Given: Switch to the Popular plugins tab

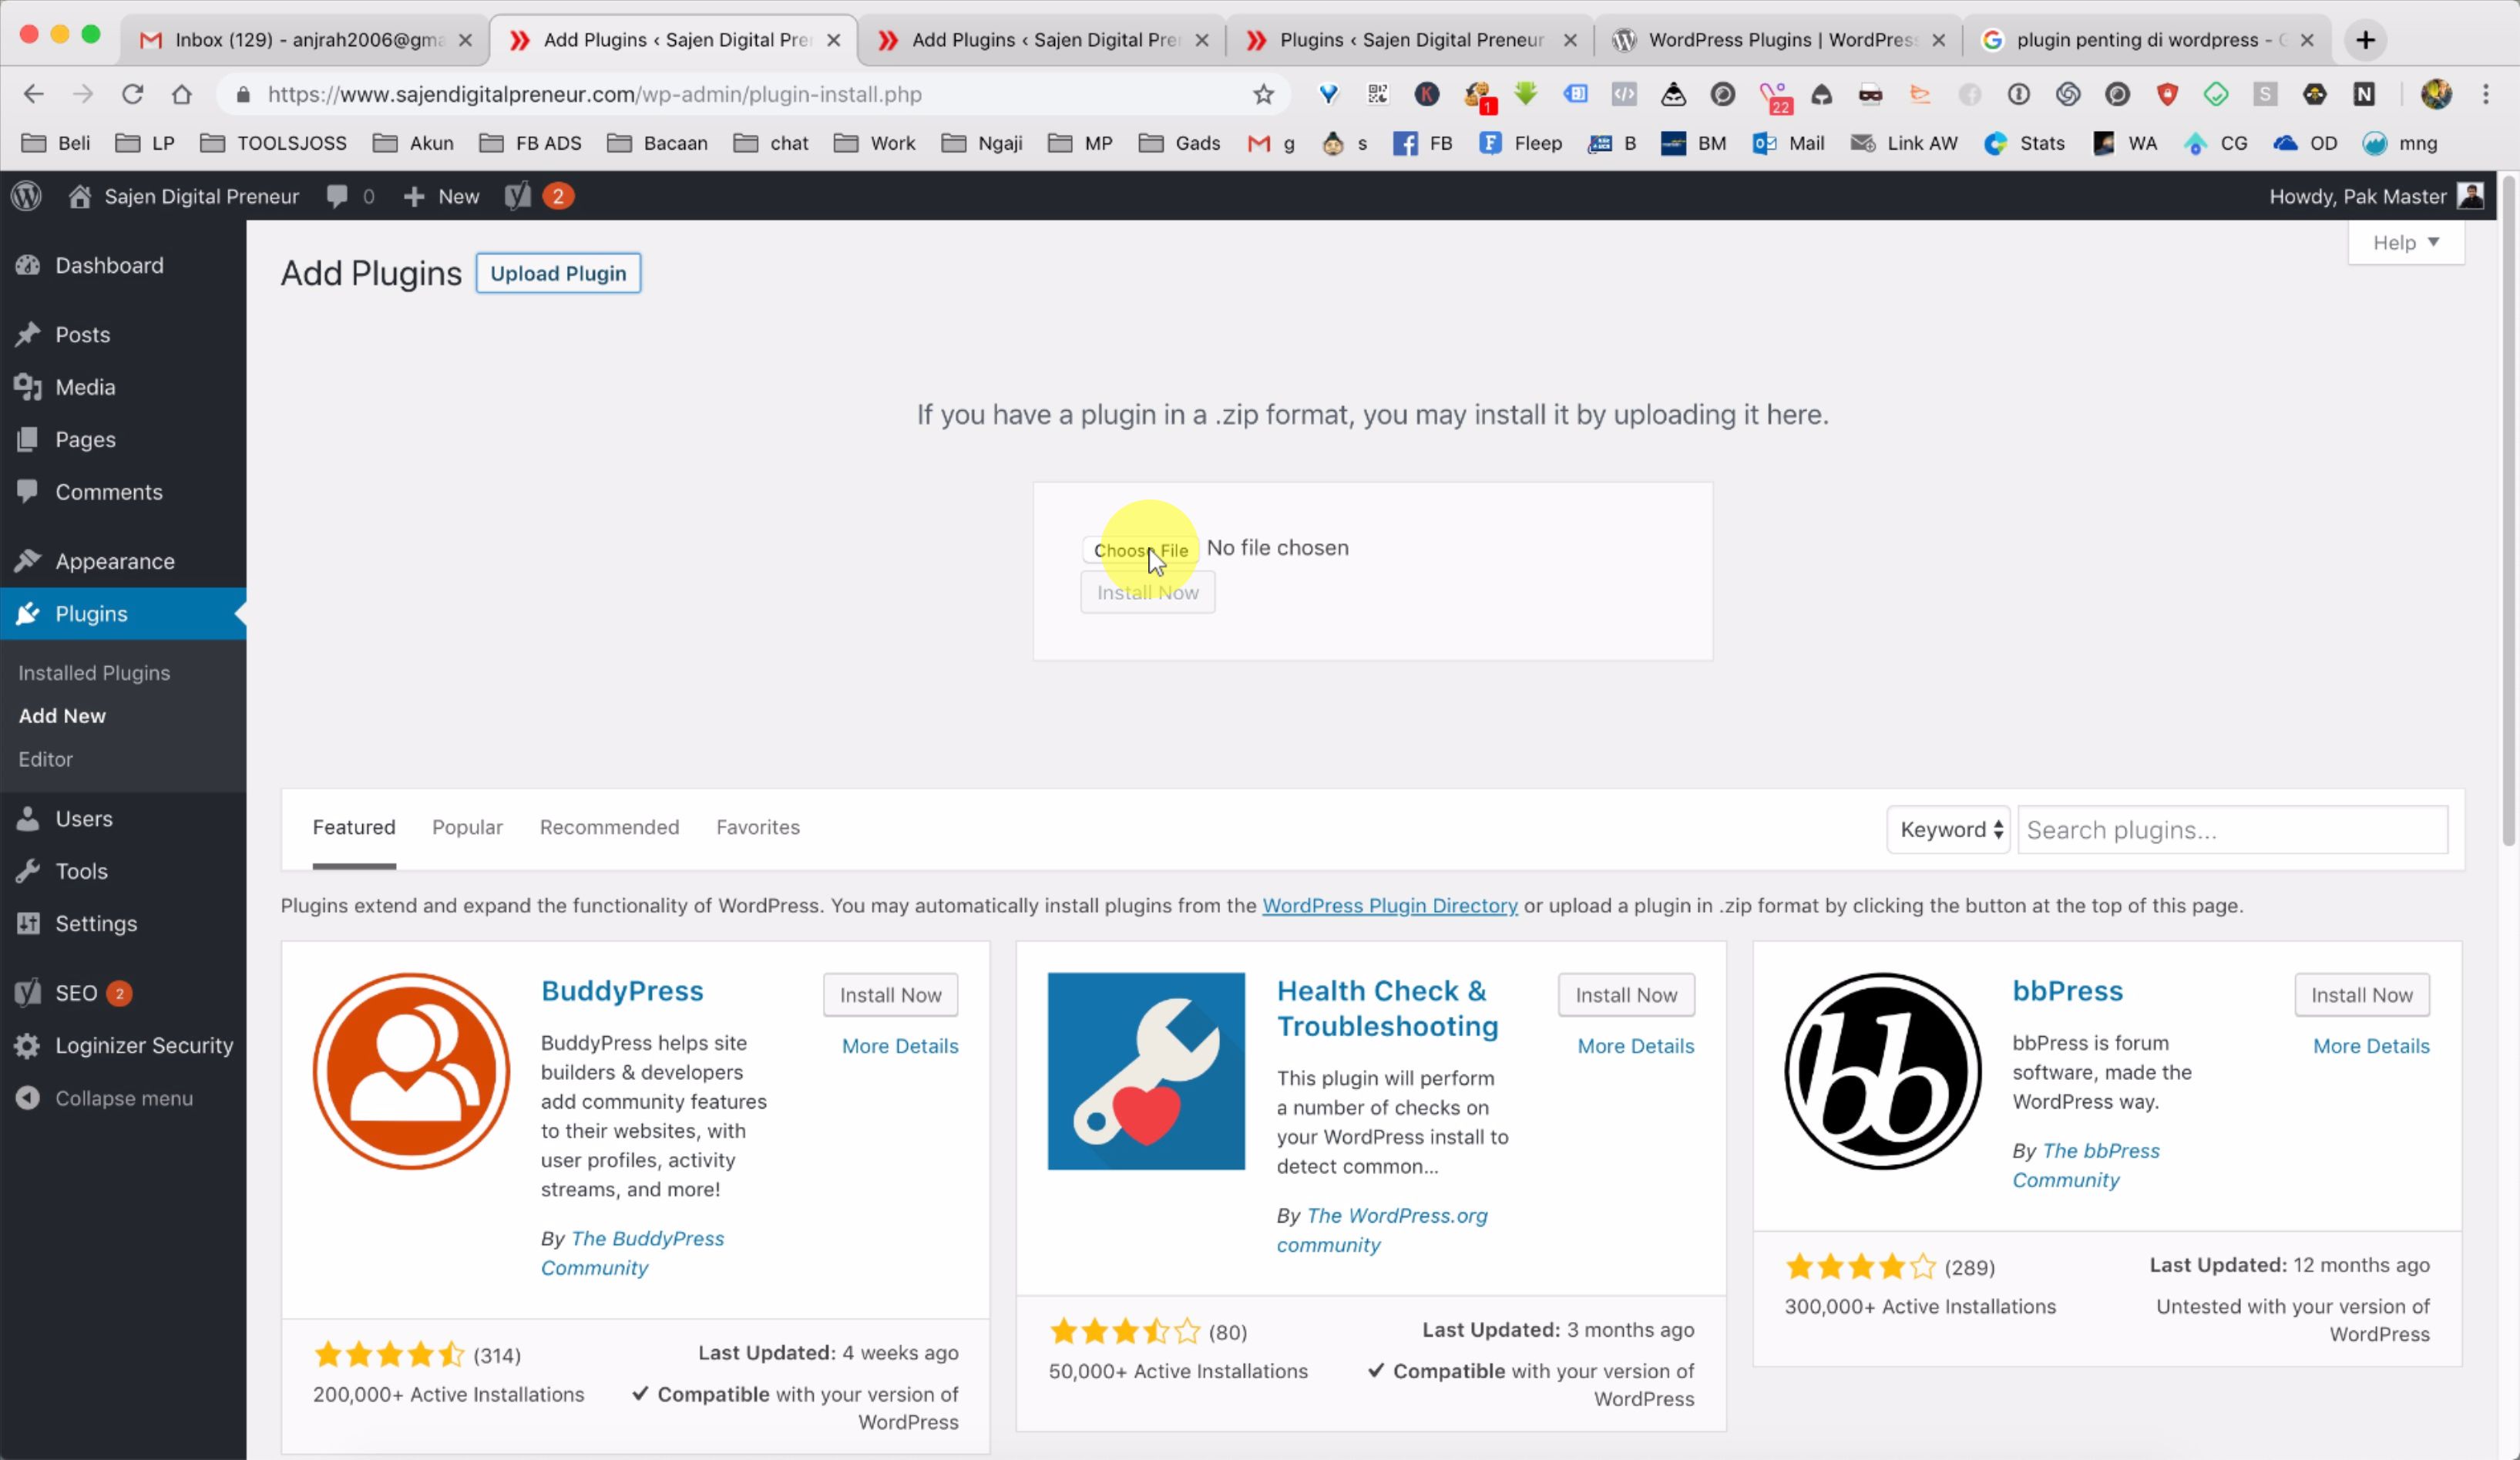Looking at the screenshot, I should click(467, 827).
